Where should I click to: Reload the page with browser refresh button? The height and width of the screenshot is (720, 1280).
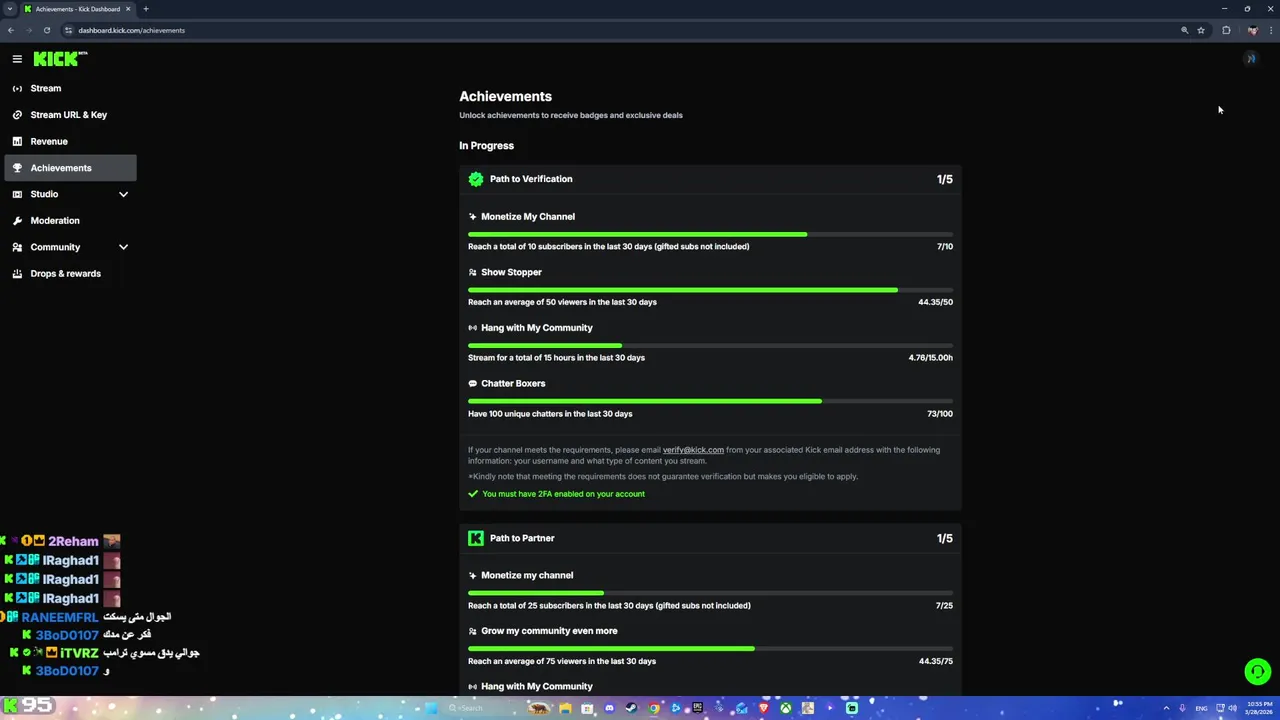[x=47, y=30]
